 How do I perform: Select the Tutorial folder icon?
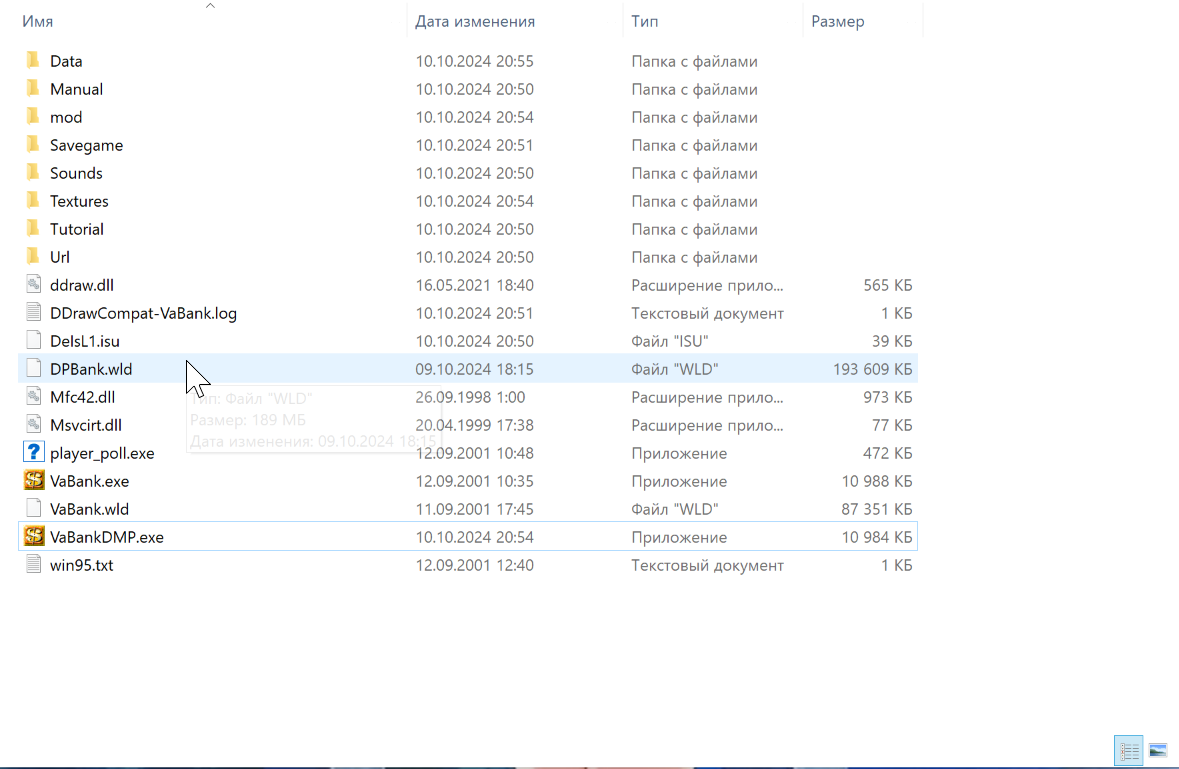coord(33,229)
